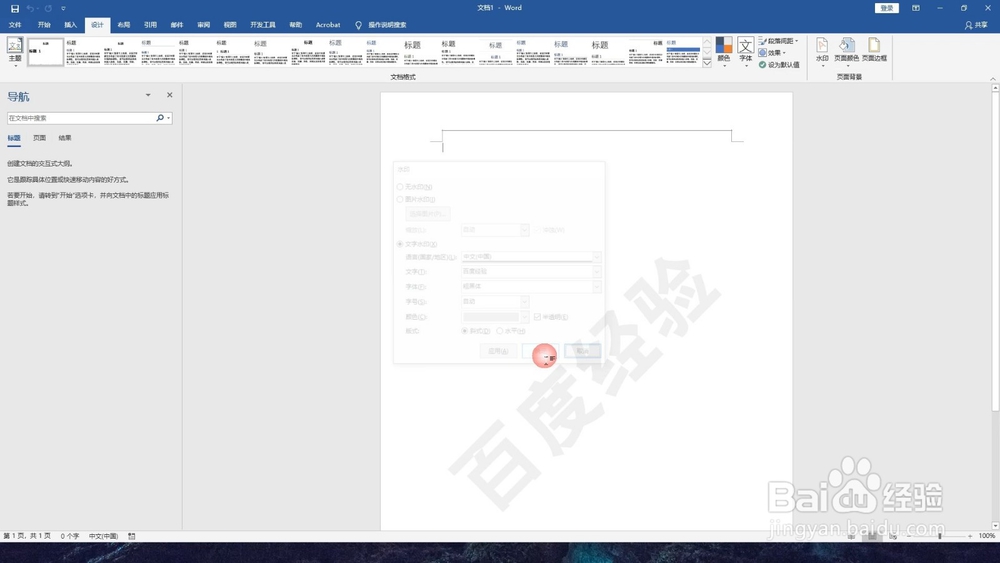Open the 文件 file tab

click(x=15, y=25)
